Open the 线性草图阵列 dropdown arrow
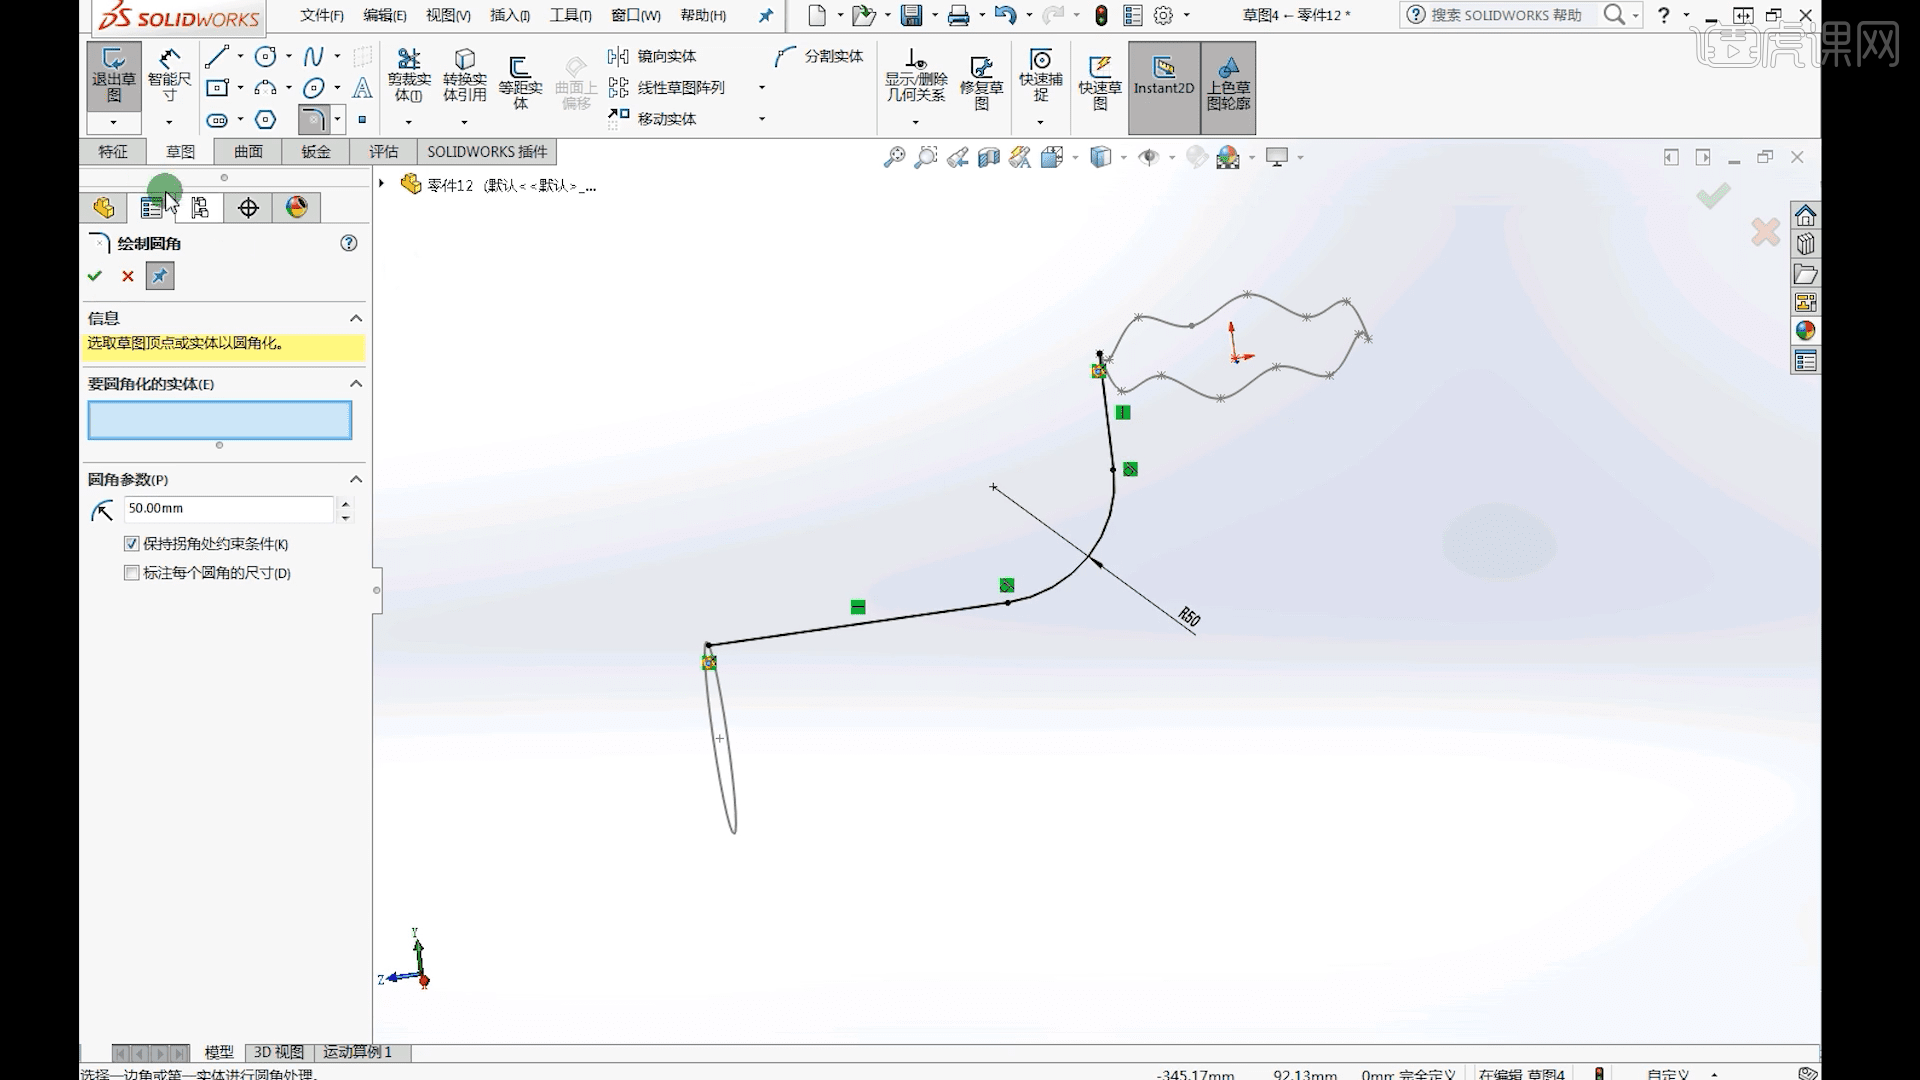The image size is (1920, 1080). tap(762, 88)
